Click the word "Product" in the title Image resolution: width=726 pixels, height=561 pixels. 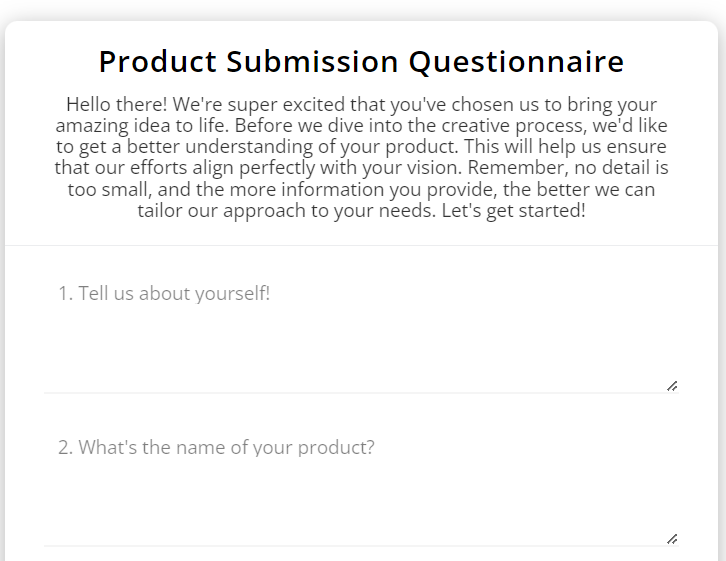coord(157,62)
